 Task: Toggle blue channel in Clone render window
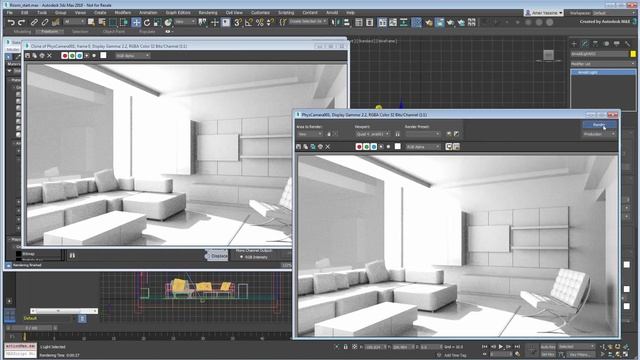[x=79, y=55]
